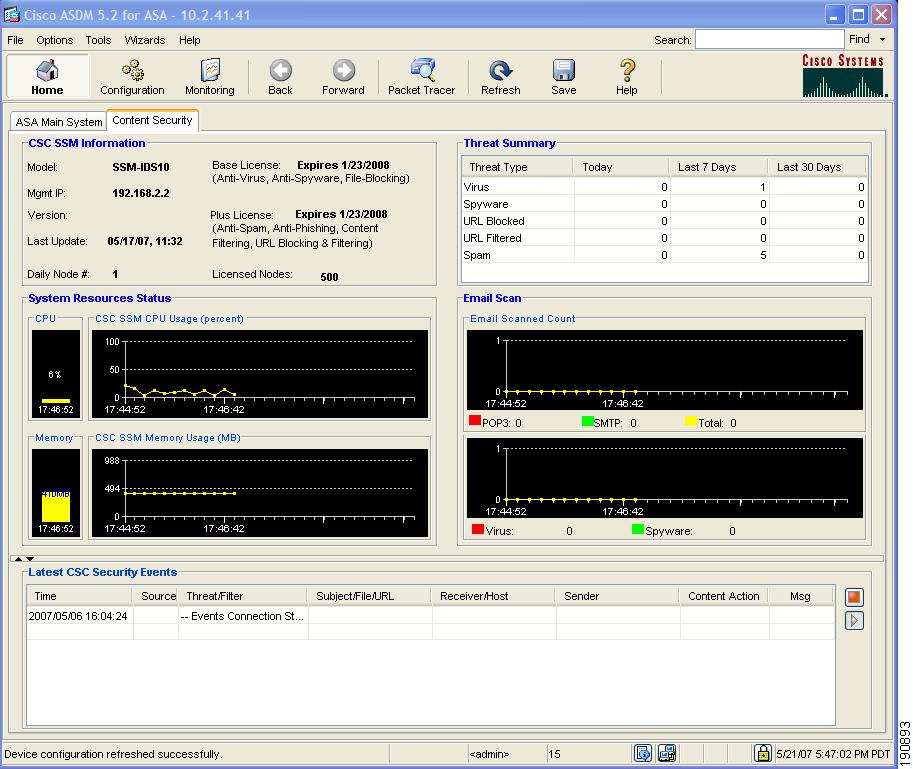Open the Wizards menu
This screenshot has height=769, width=913.
[x=145, y=40]
